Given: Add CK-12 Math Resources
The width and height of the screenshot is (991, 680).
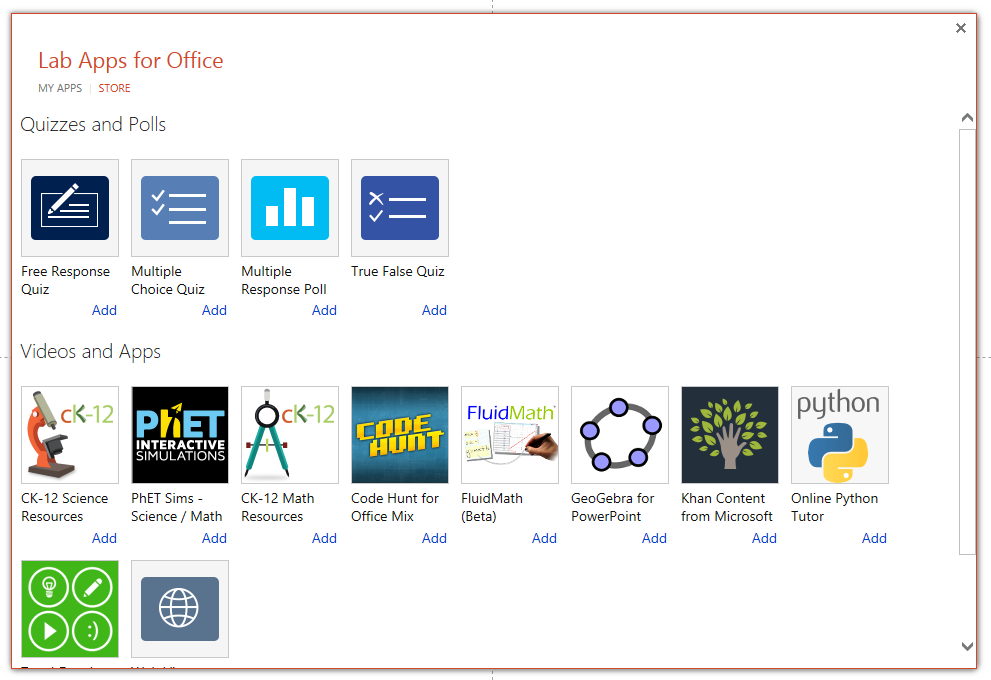Looking at the screenshot, I should 324,538.
